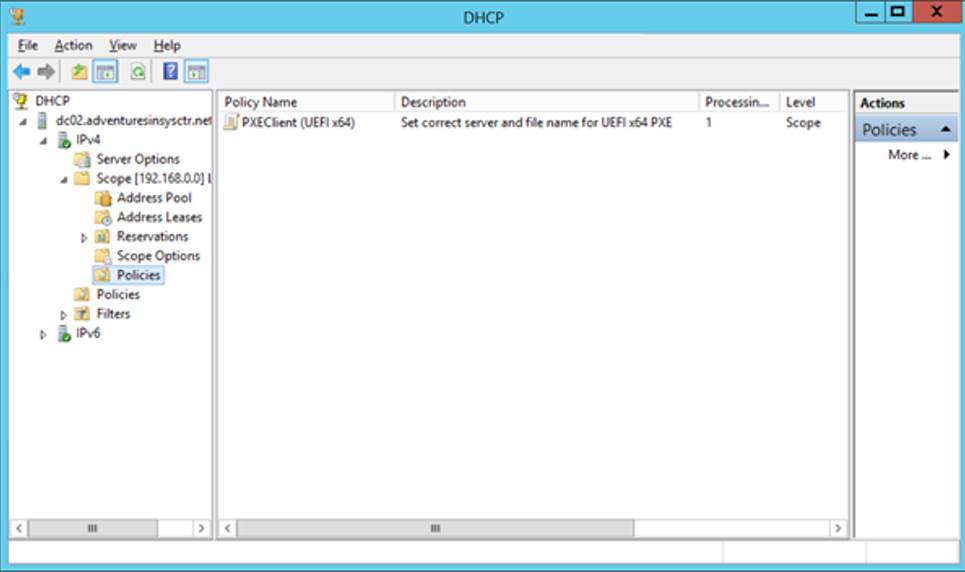Expand the Reservations node

84,238
